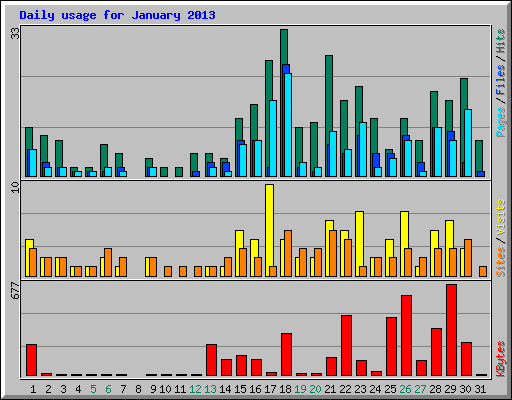Click the red KBytes bar for day 1
Screen dimensions: 512x400
[31, 360]
